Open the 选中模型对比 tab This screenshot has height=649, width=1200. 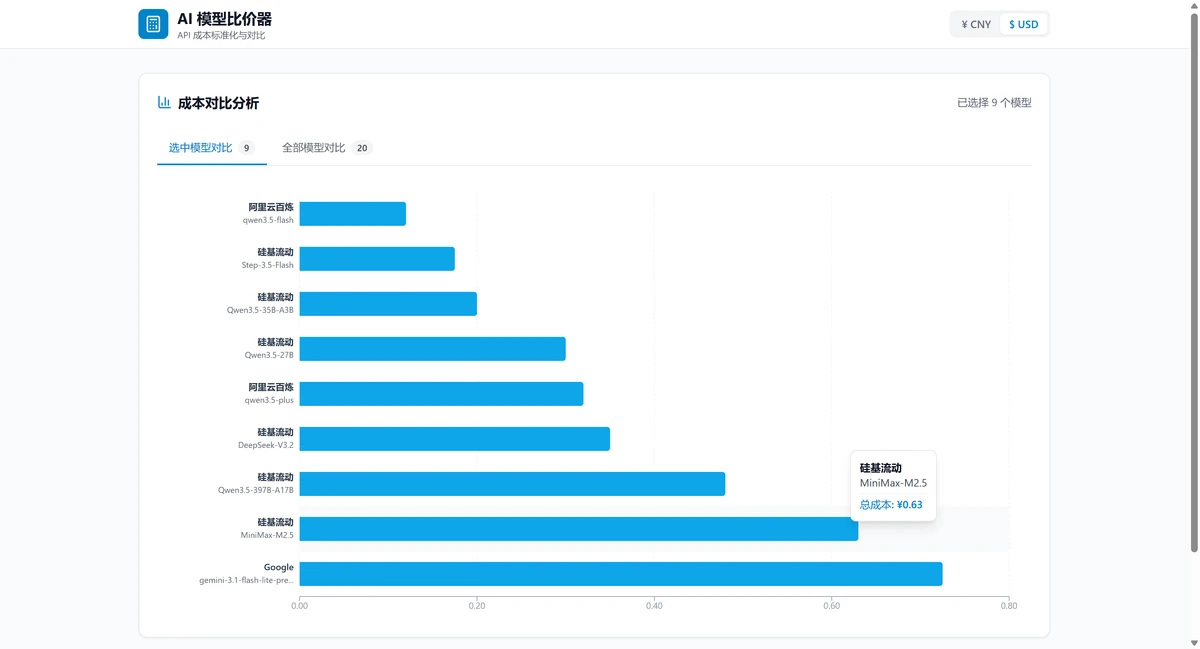coord(201,148)
